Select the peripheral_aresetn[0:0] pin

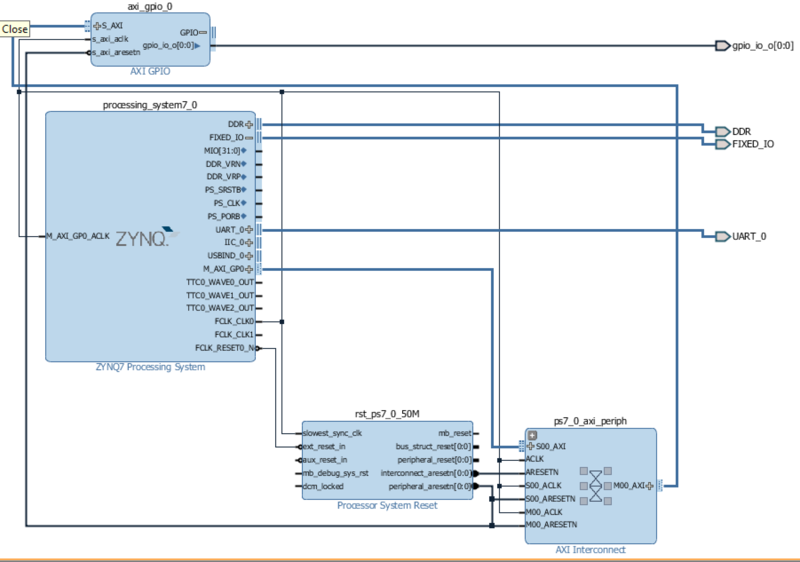tap(430, 487)
